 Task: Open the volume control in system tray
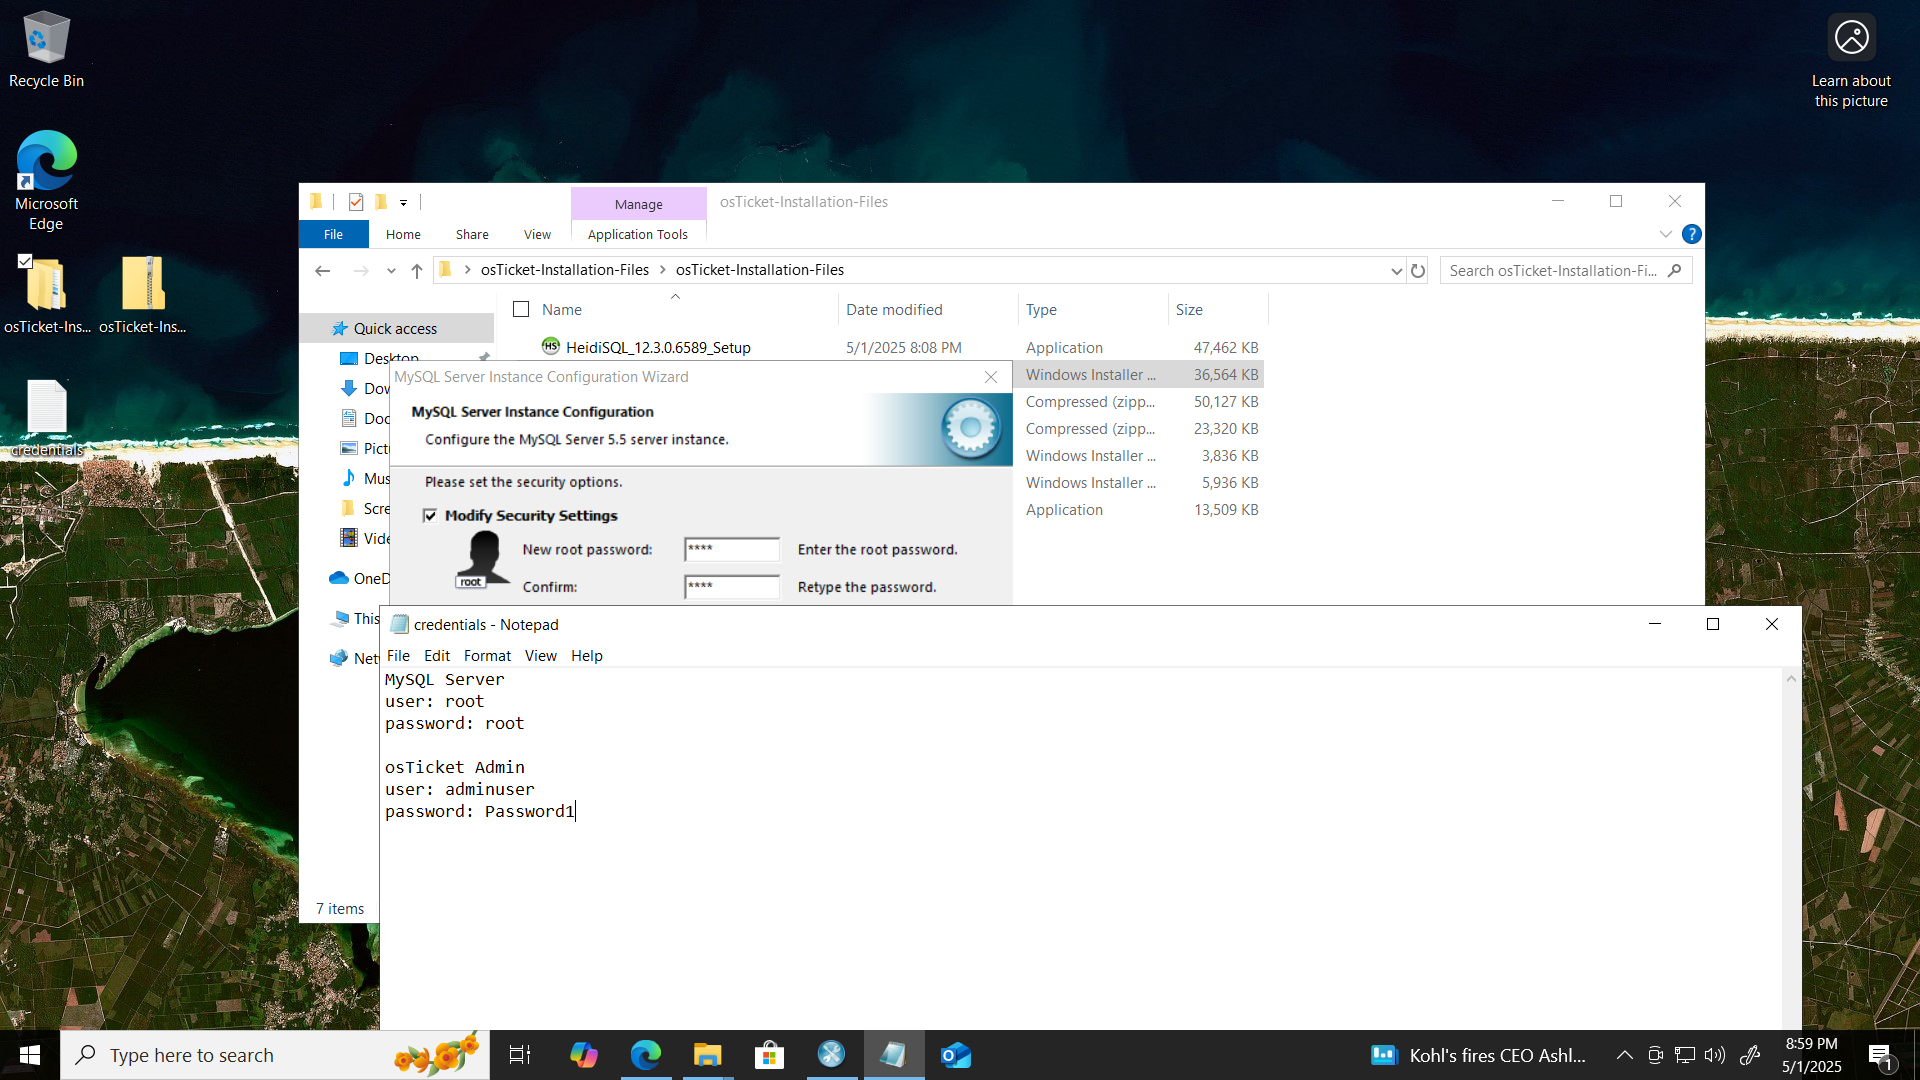[x=1715, y=1055]
